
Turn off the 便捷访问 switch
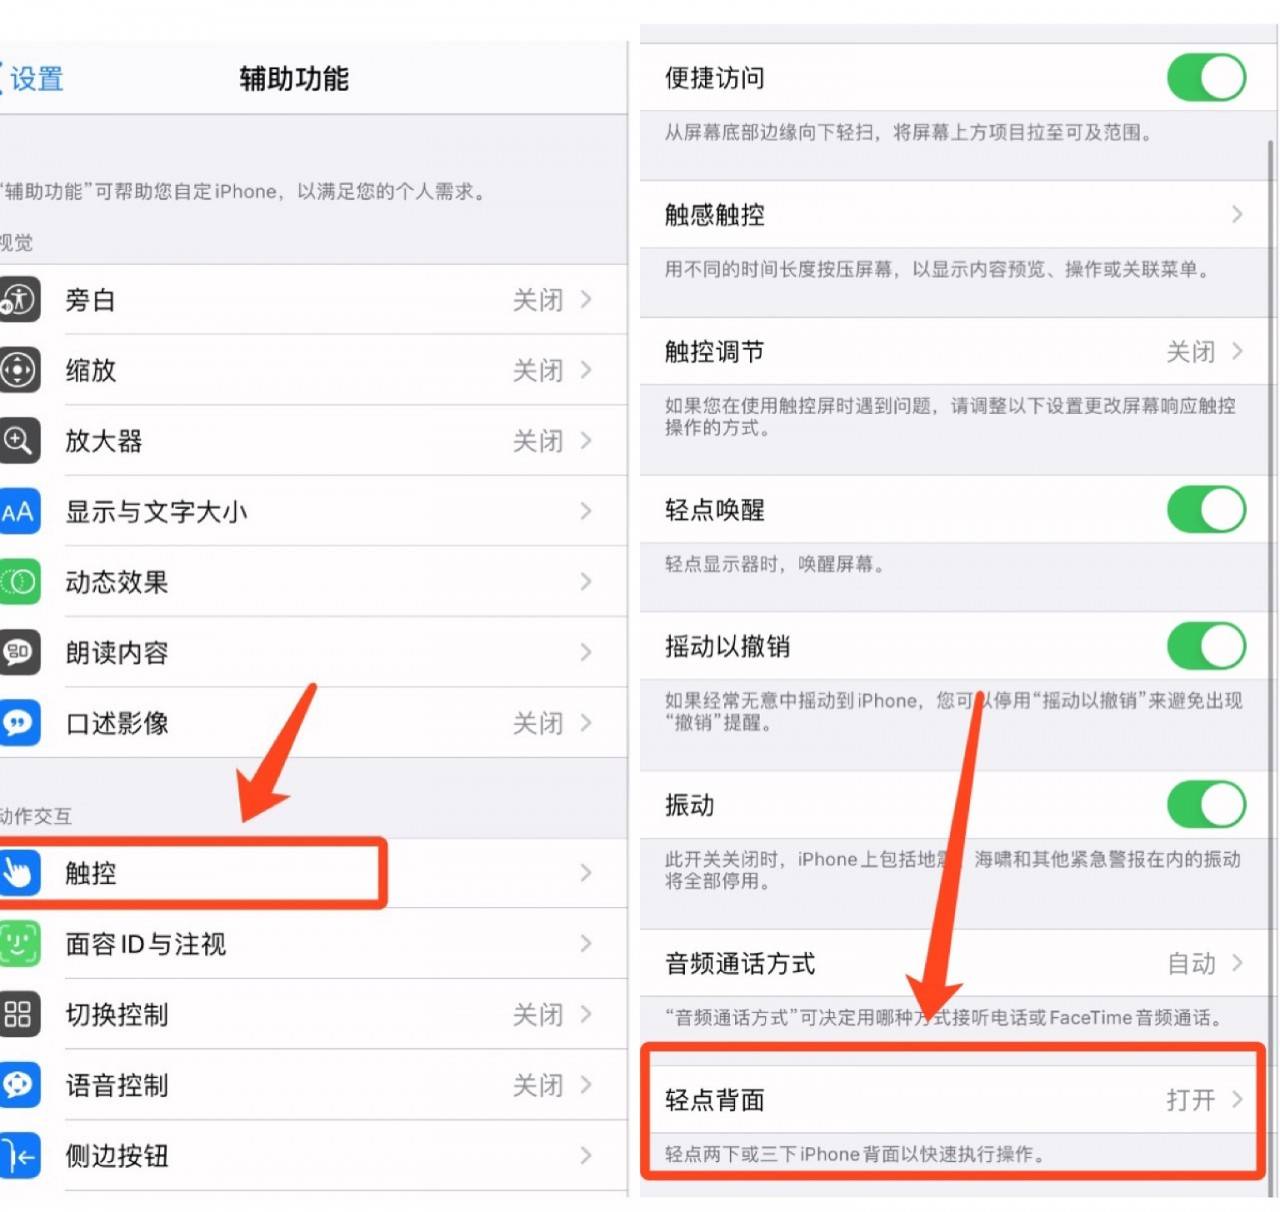[x=1206, y=78]
